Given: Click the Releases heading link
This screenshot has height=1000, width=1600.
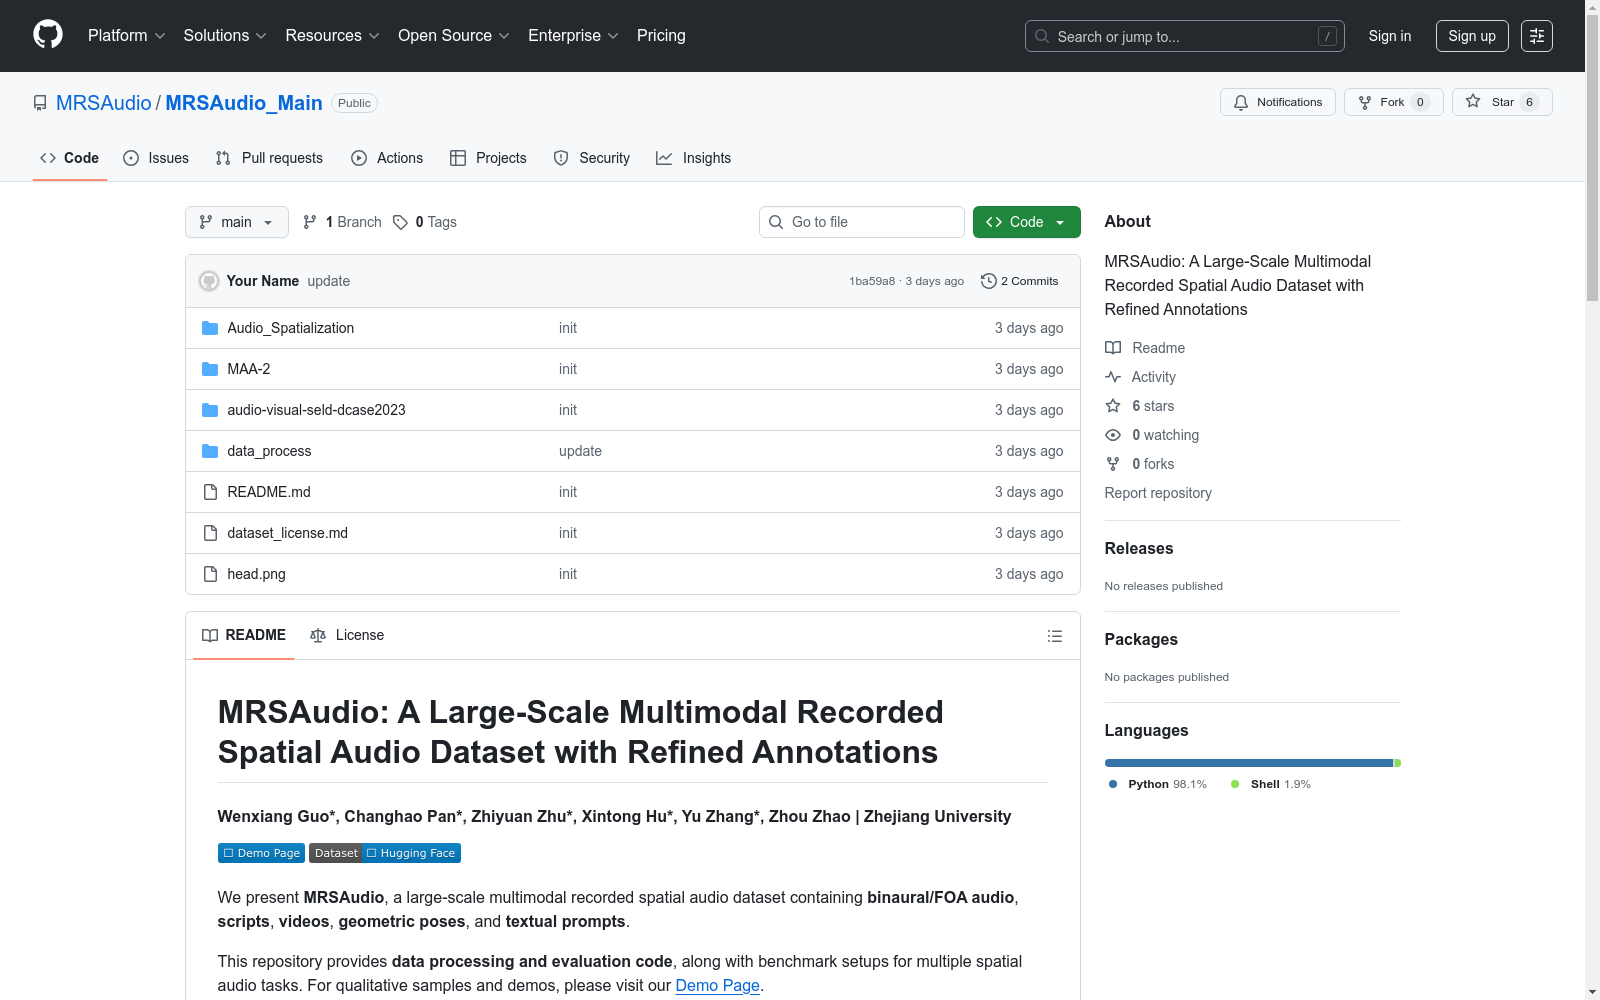Looking at the screenshot, I should coord(1139,548).
